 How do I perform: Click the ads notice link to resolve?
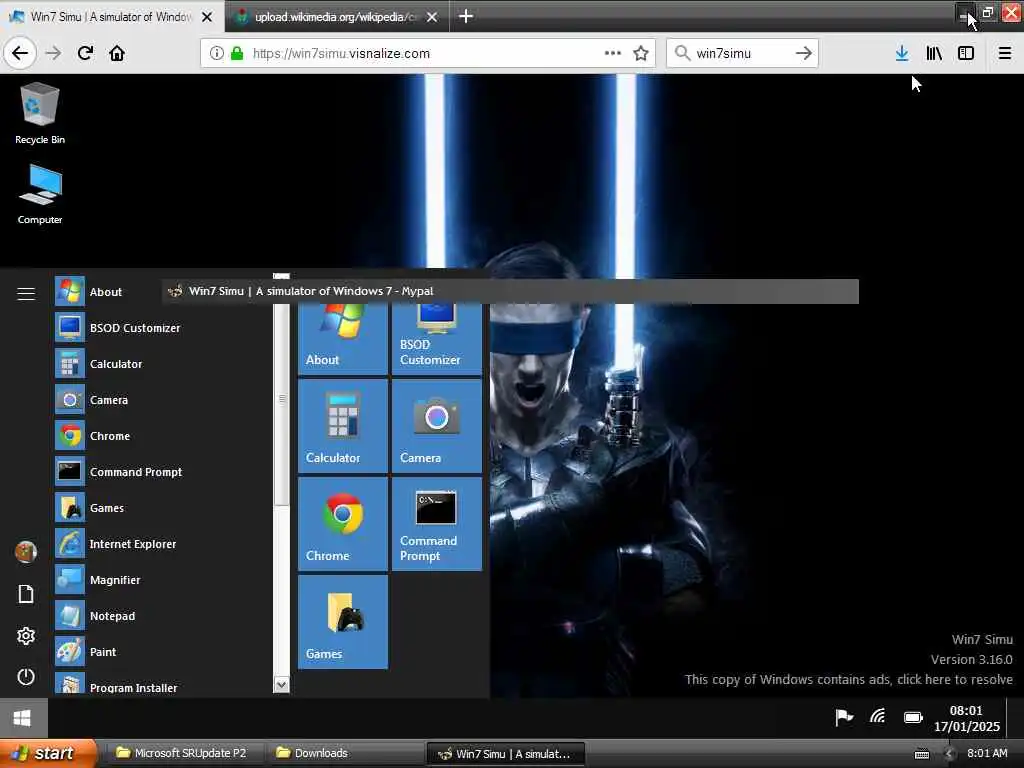tap(848, 679)
